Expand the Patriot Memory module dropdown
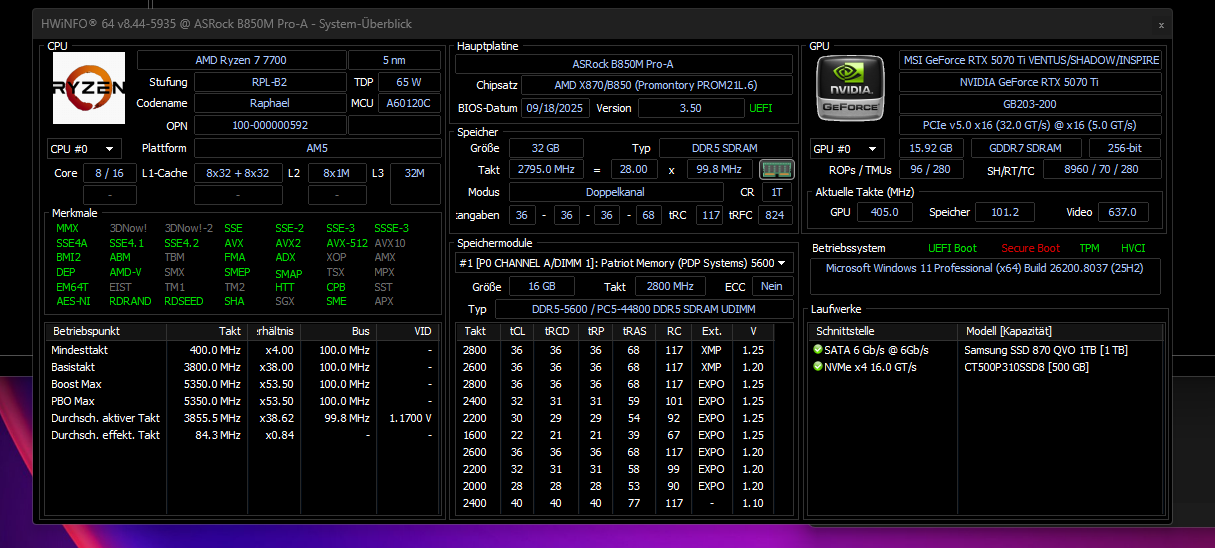 624,263
